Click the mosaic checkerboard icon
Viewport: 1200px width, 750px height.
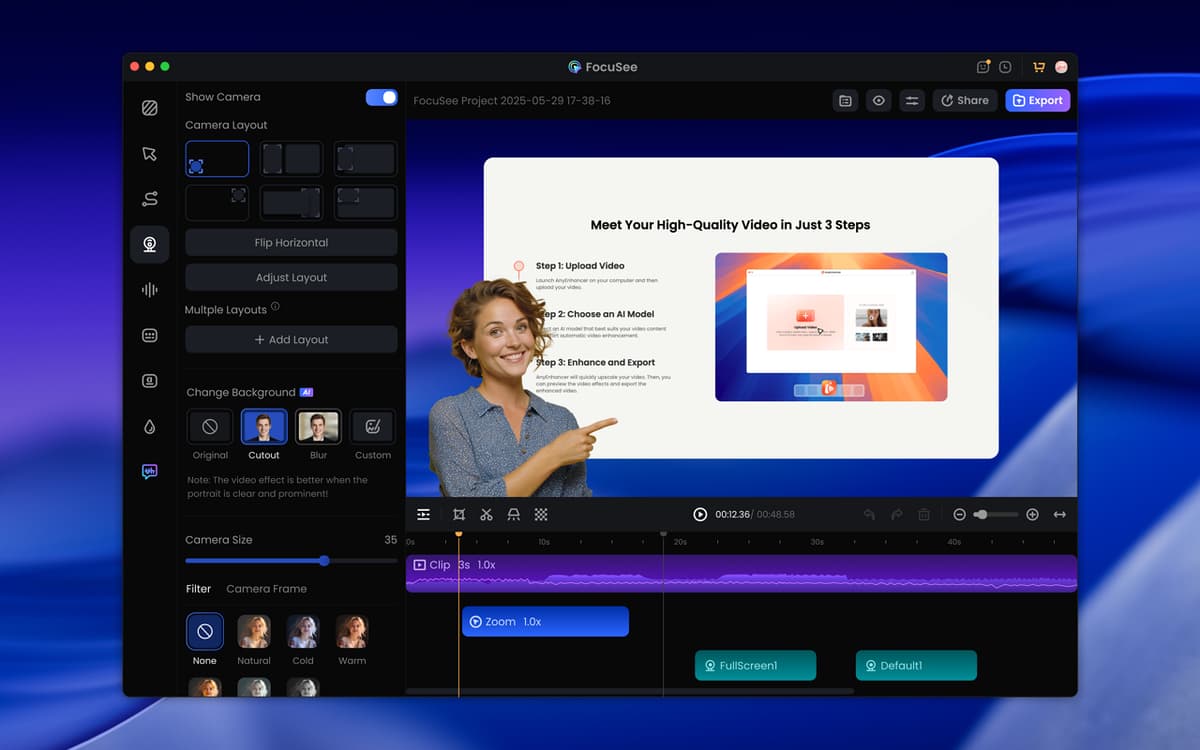pos(541,514)
